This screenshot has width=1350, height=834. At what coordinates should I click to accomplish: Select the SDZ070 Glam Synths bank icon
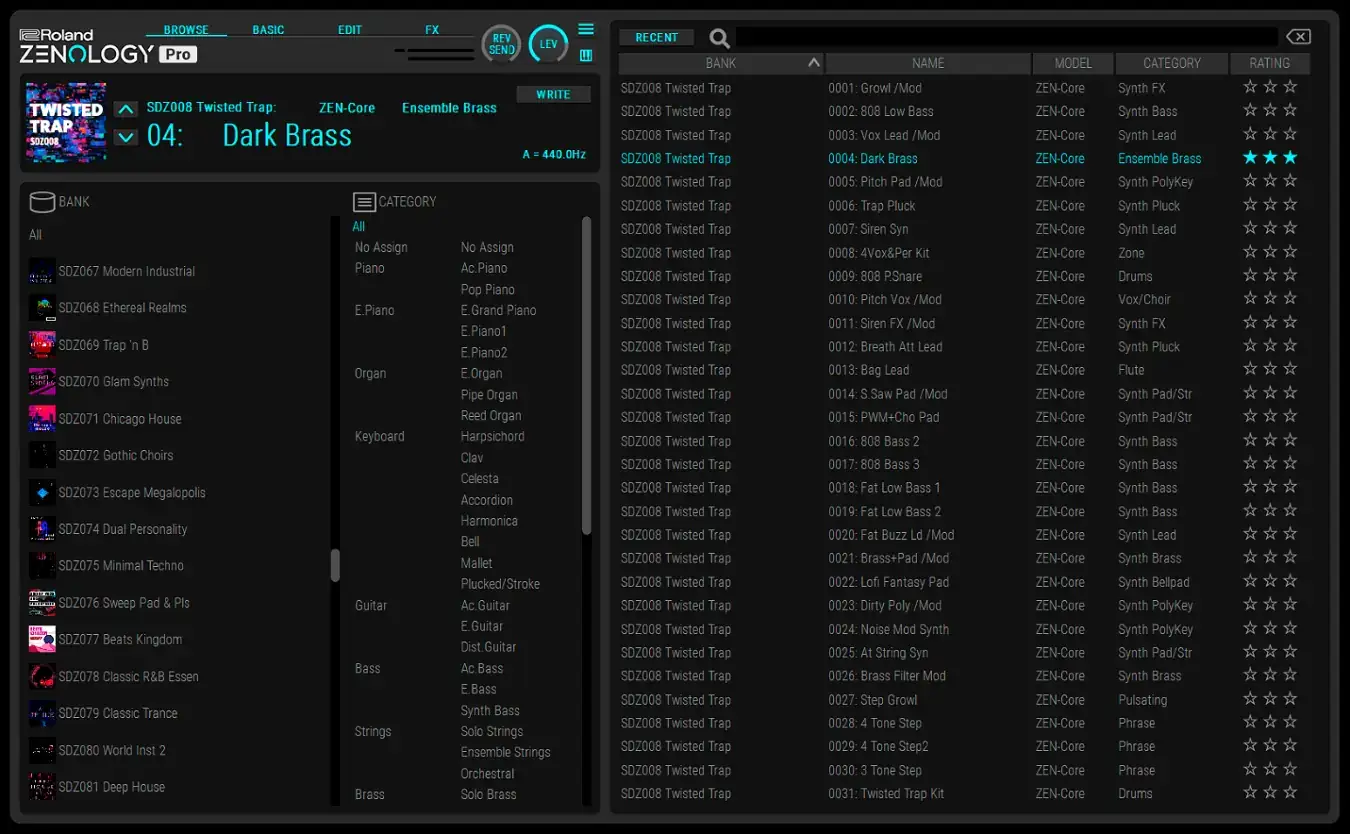click(x=42, y=382)
